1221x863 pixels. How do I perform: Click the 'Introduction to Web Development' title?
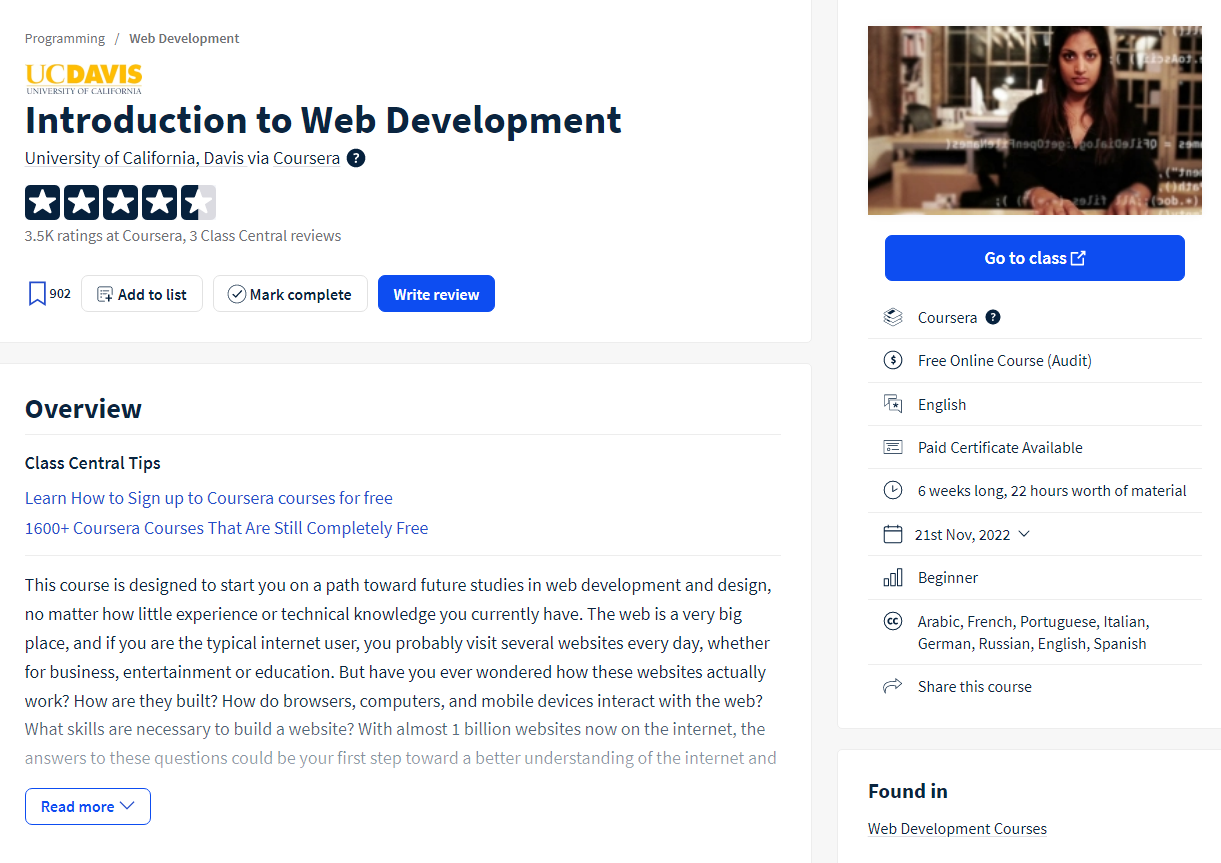point(323,120)
